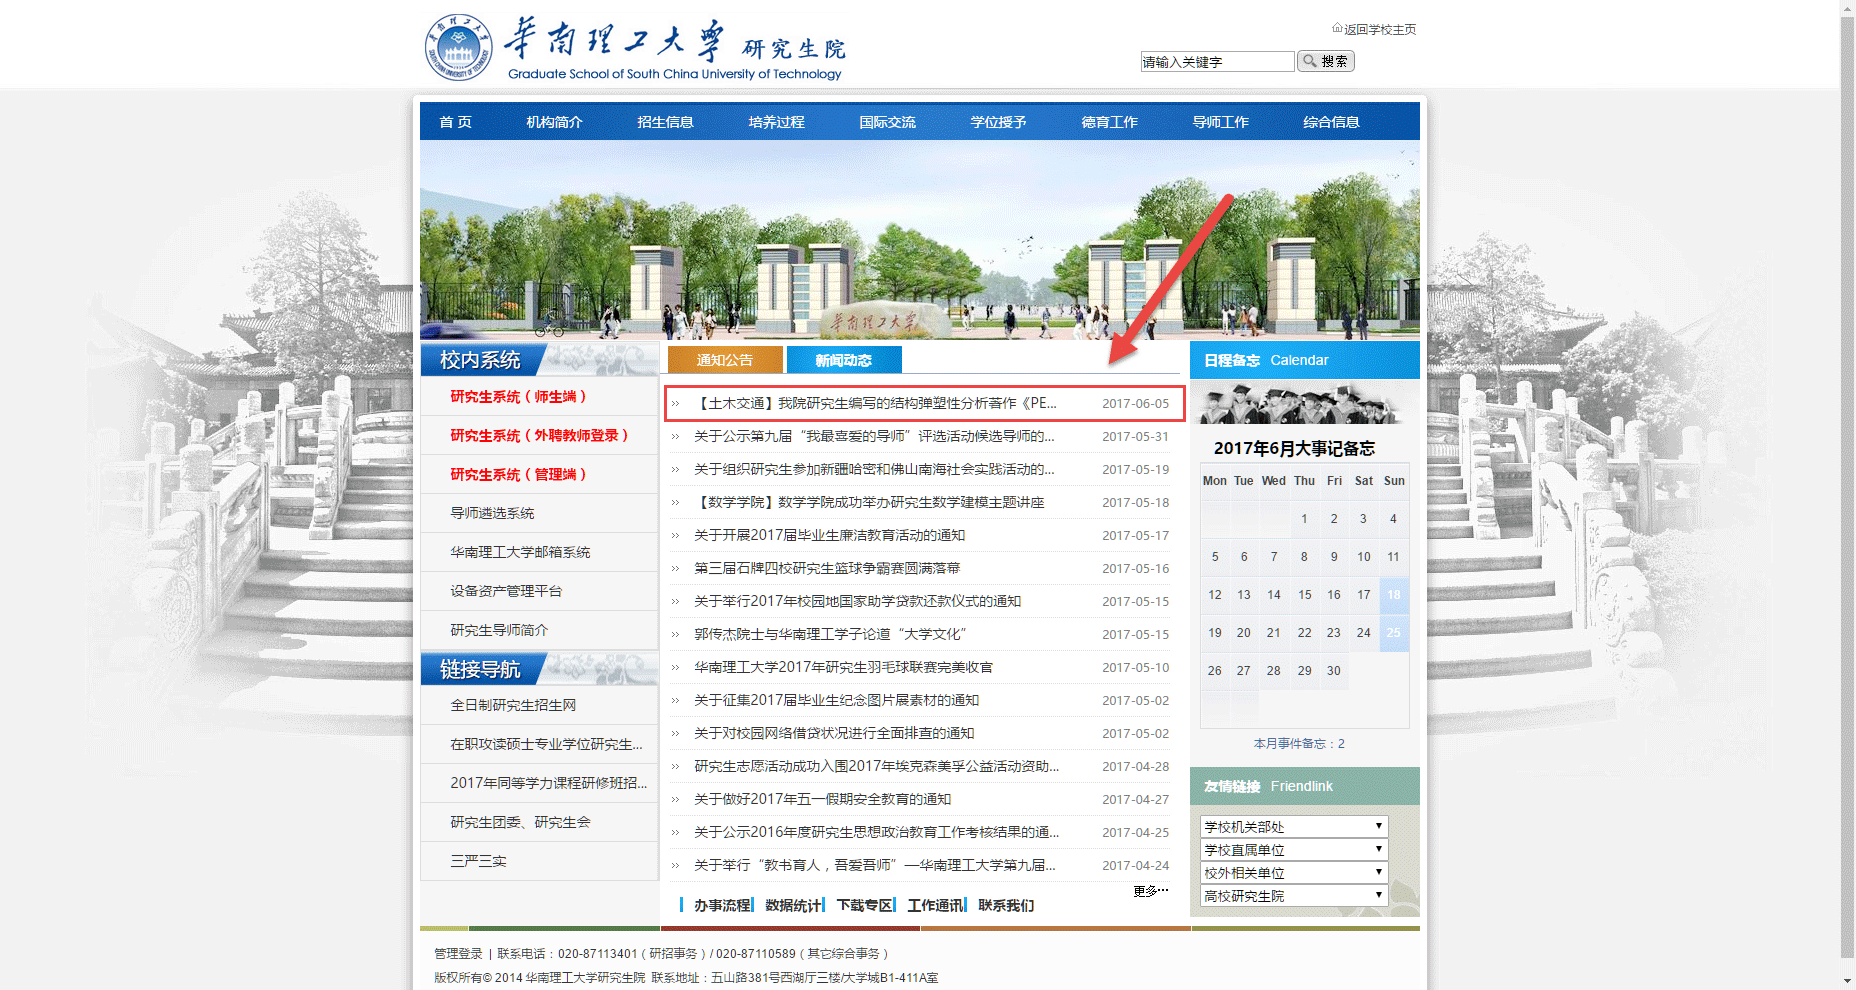Open 2017年研究生羽毛球联赛 item
The height and width of the screenshot is (990, 1856).
click(843, 667)
